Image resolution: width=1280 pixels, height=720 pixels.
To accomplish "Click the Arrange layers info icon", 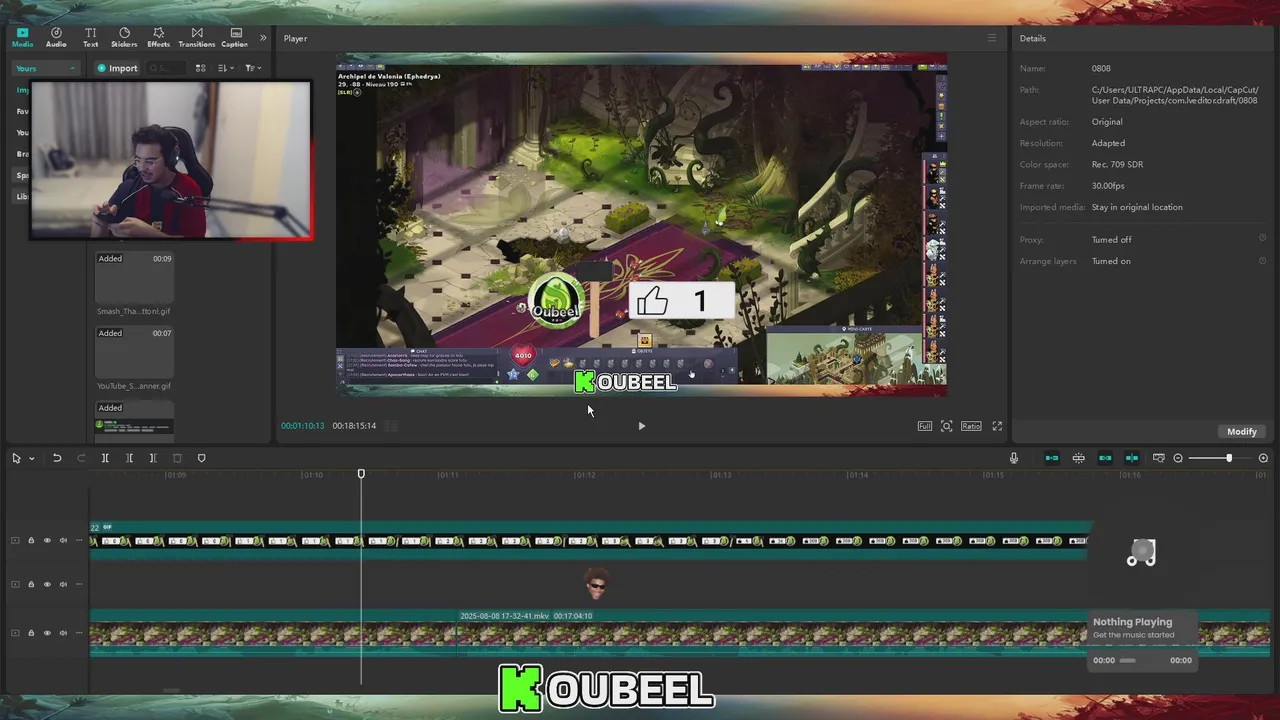I will point(1262,261).
